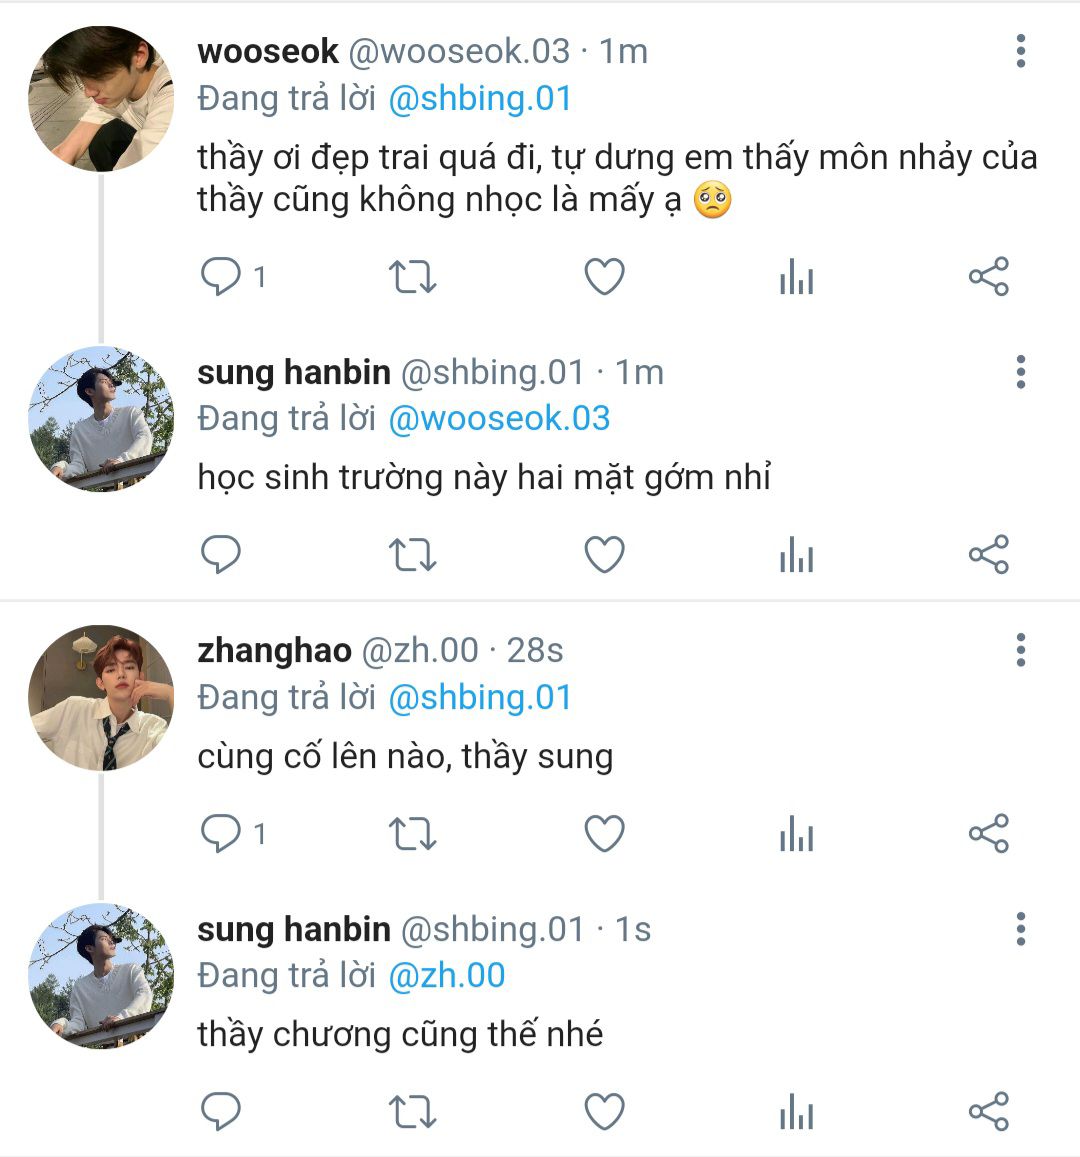The width and height of the screenshot is (1080, 1157).
Task: Open zhanghao's profile picture
Action: pos(101,698)
